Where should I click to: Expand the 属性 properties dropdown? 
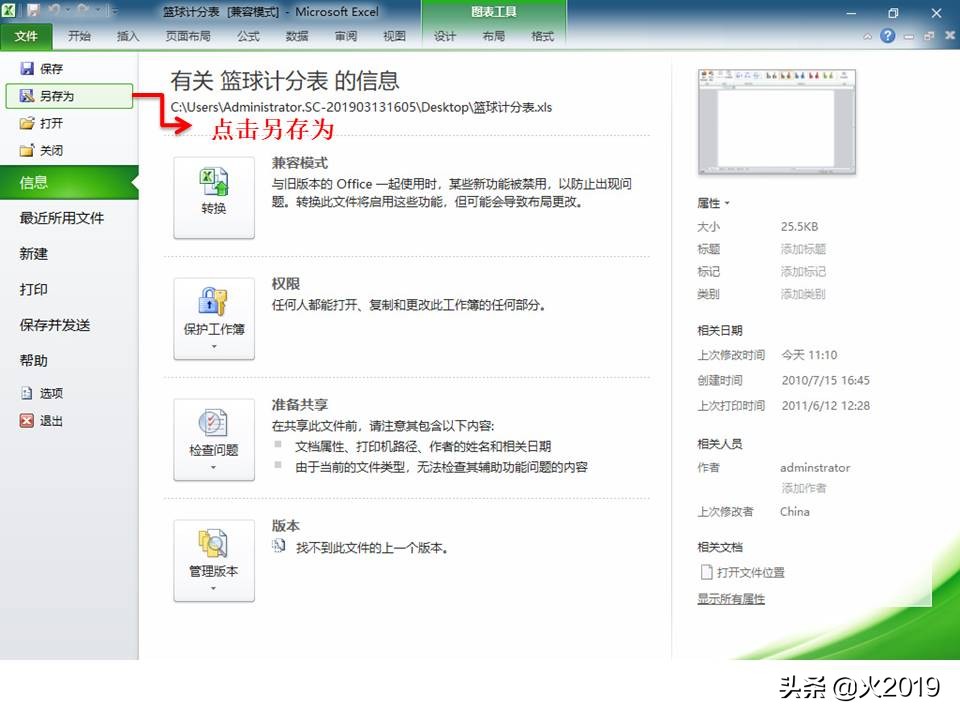click(x=713, y=203)
